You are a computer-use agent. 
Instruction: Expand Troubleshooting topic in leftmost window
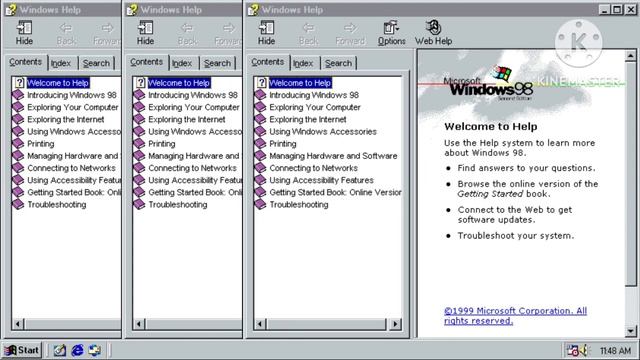coord(57,204)
